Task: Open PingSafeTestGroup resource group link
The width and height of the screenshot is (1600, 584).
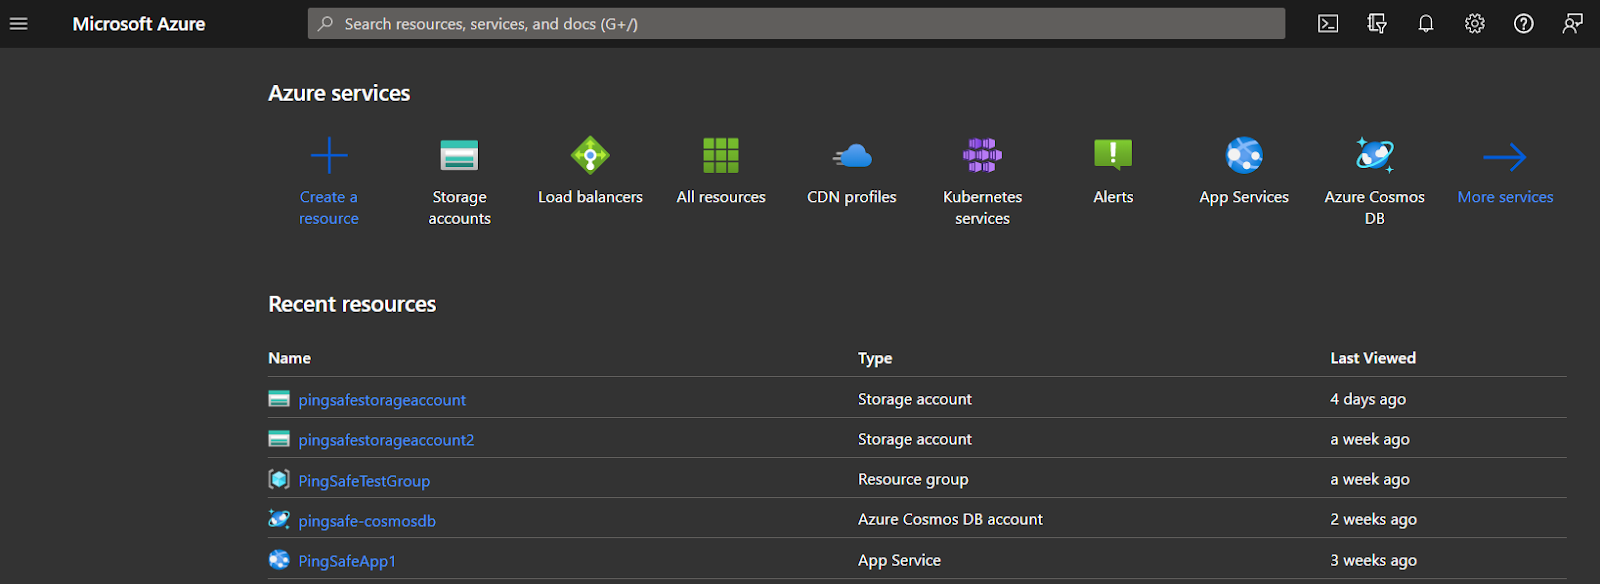Action: point(364,481)
